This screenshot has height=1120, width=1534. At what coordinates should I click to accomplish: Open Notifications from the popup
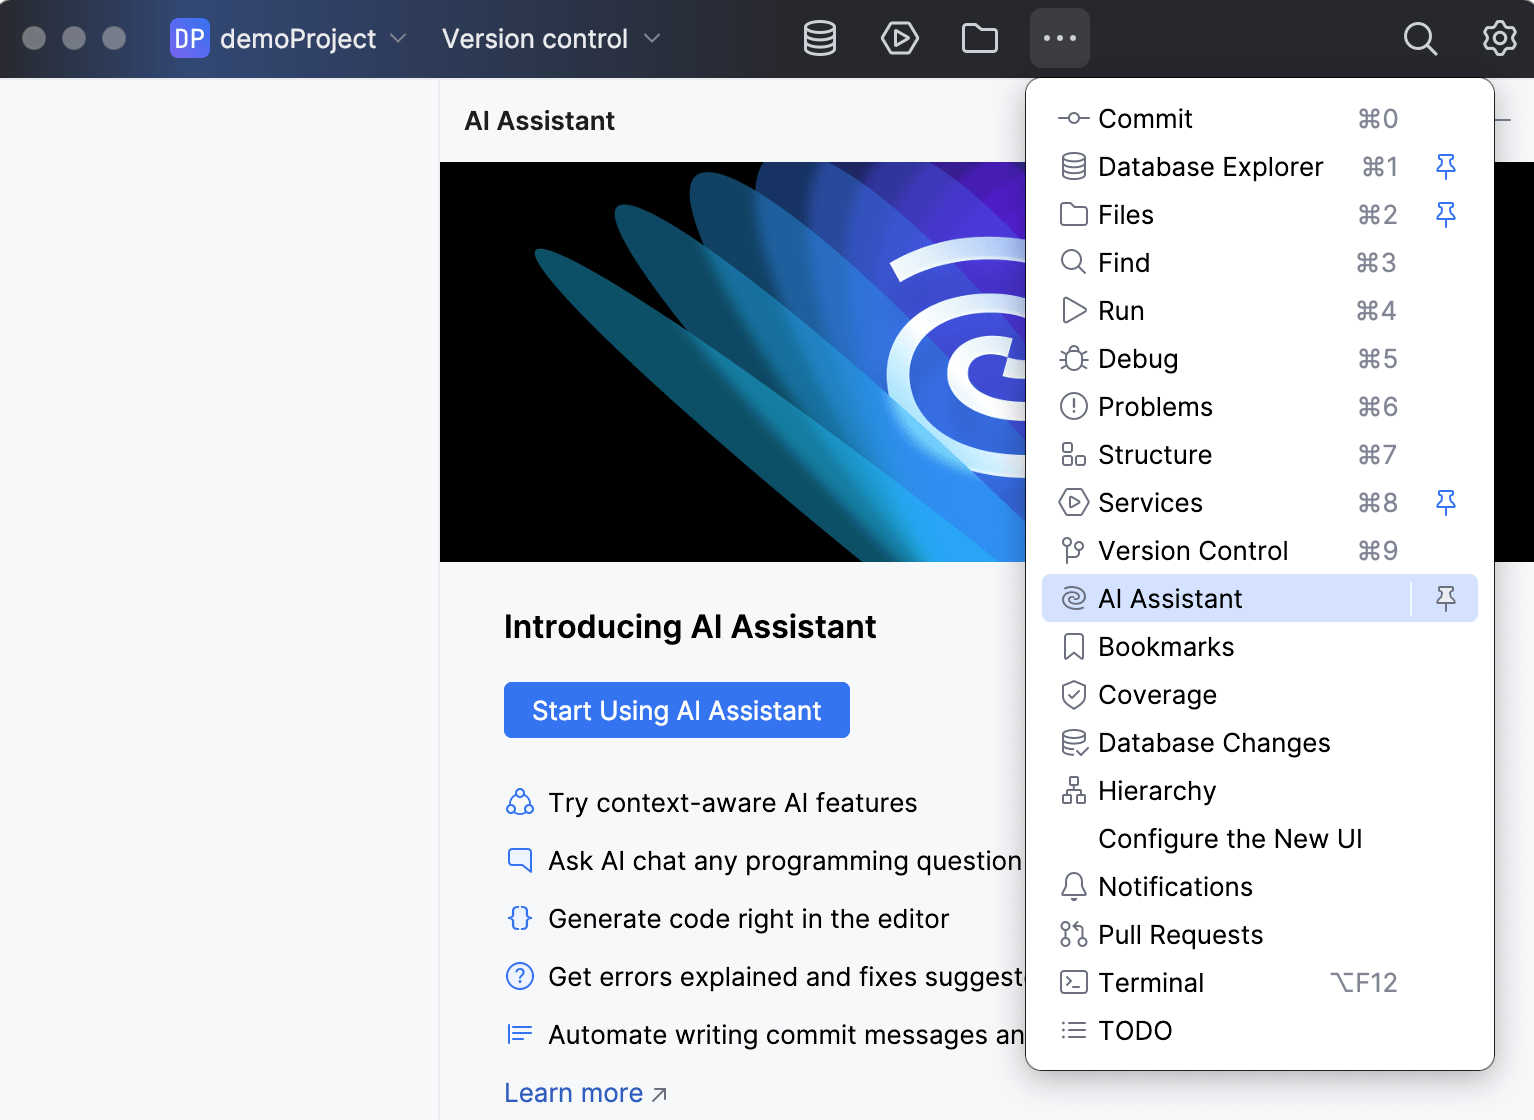pyautogui.click(x=1260, y=886)
